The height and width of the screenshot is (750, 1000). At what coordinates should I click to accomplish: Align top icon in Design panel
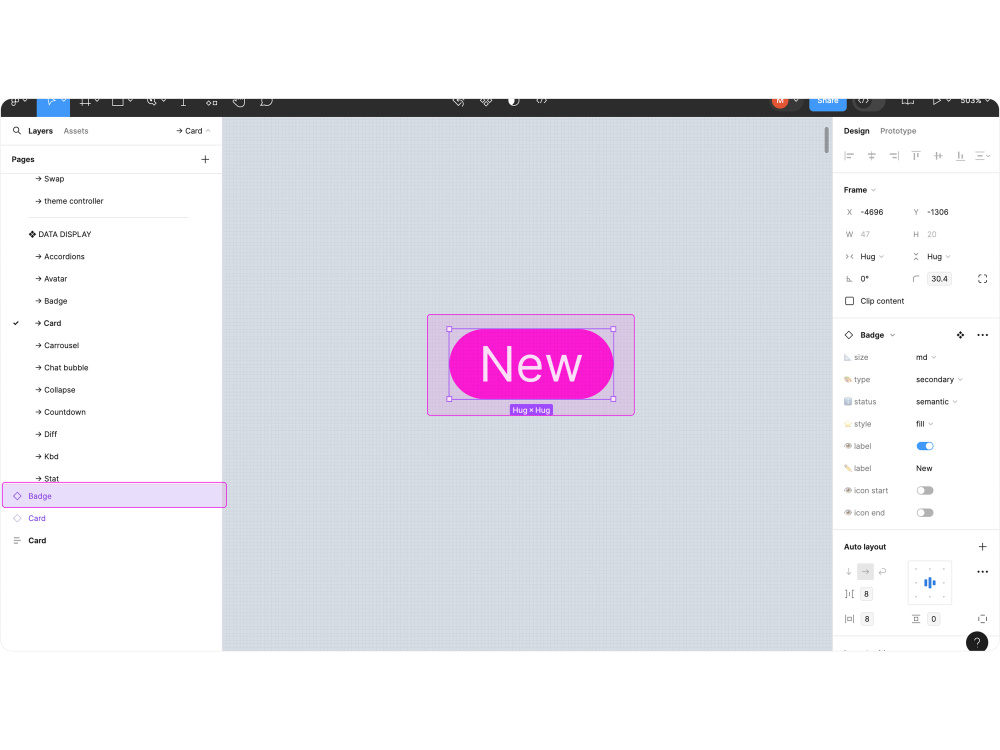tap(916, 156)
